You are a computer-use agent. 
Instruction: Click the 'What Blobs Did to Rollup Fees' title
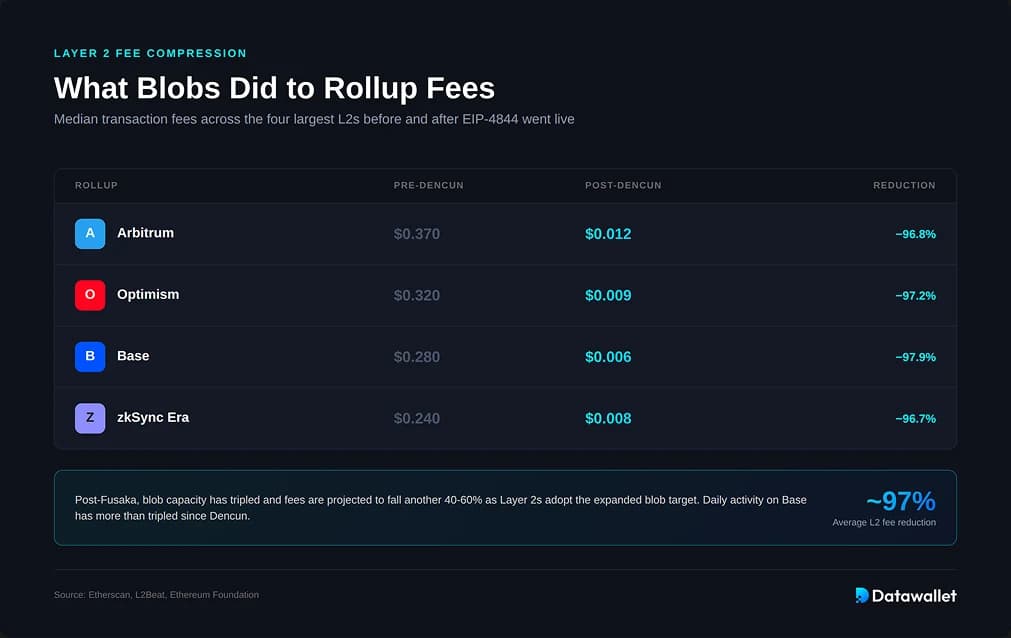pos(274,88)
